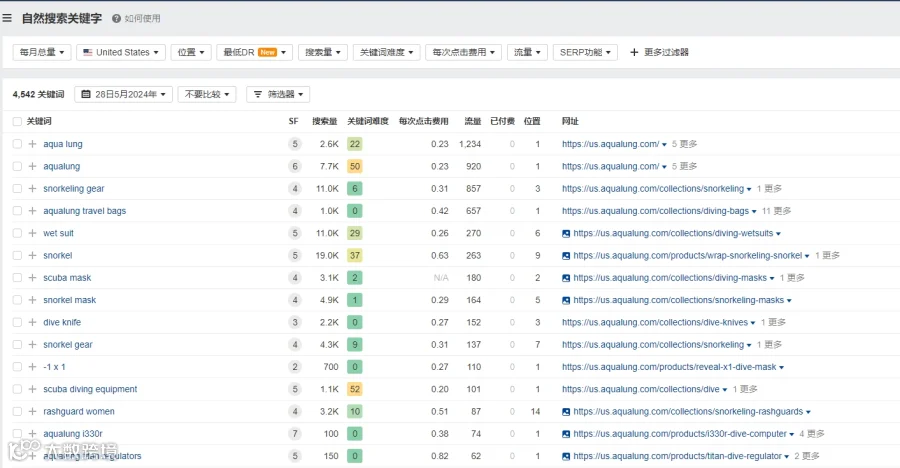900x468 pixels.
Task: Click plus icon beside rashguard women
Action: click(x=33, y=412)
